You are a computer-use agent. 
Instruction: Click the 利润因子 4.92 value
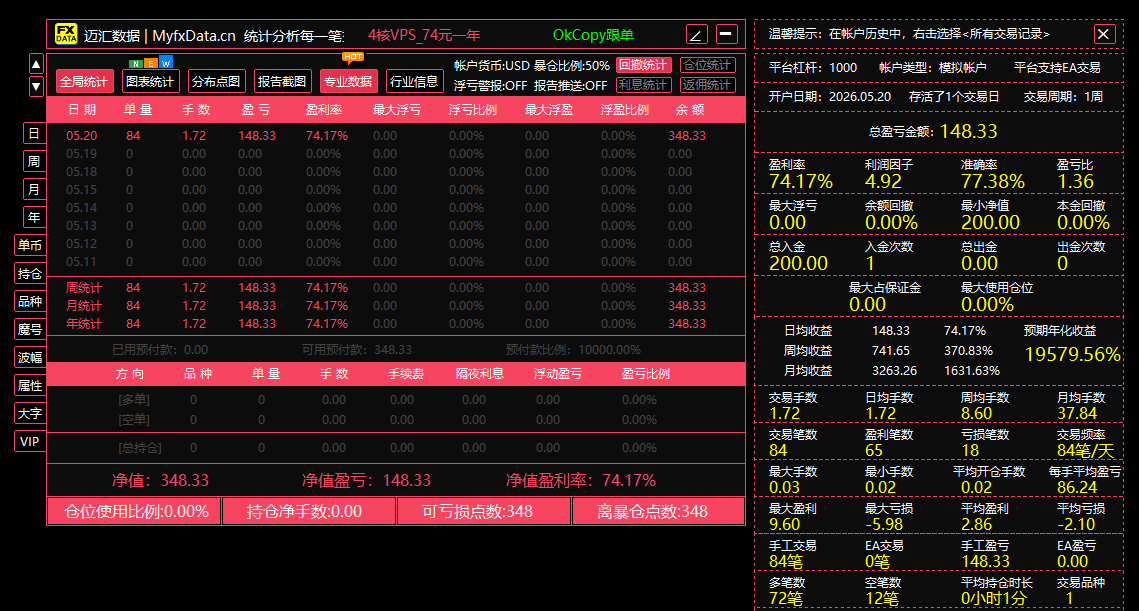coord(883,182)
